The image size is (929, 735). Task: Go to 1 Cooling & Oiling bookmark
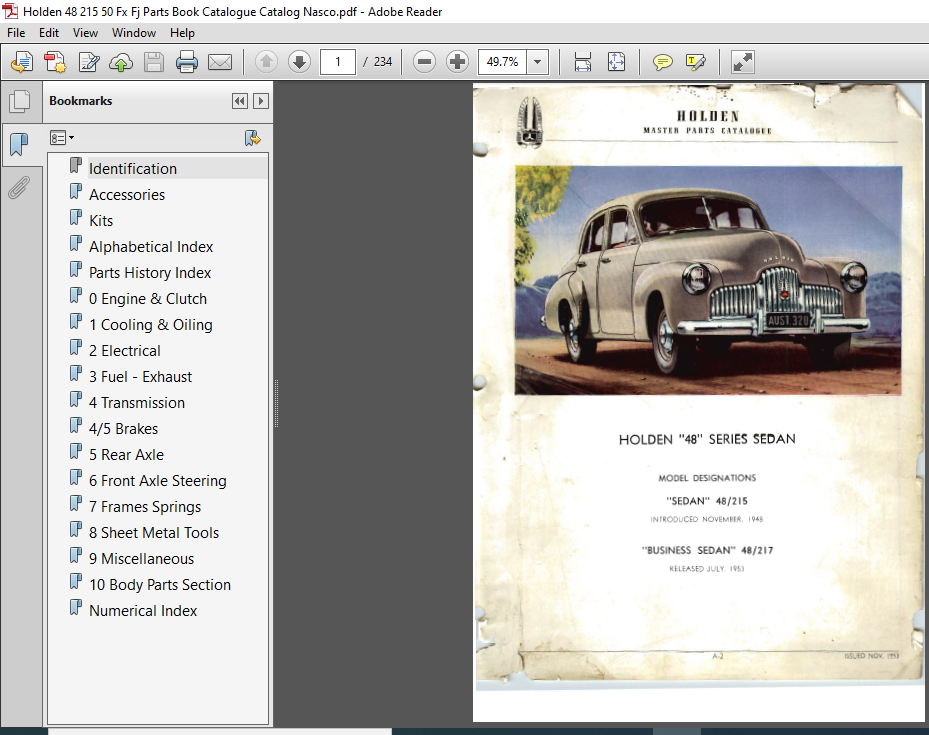point(150,325)
